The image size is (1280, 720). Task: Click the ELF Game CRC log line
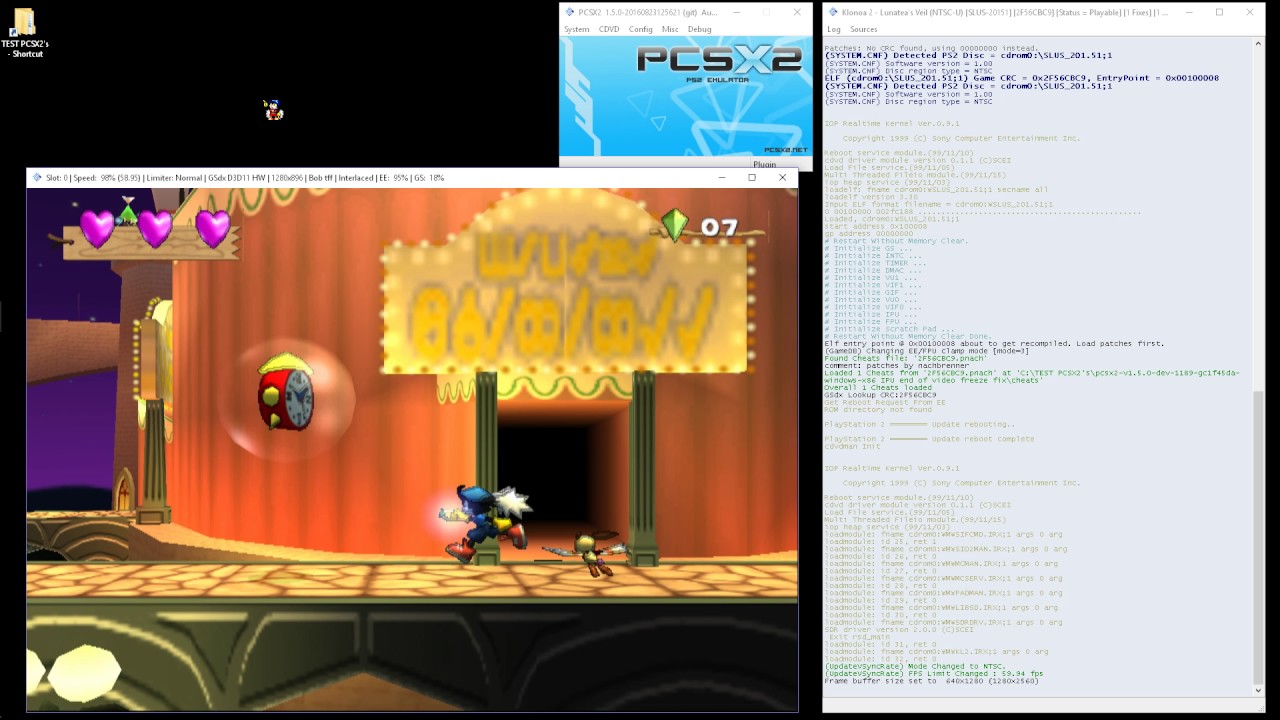[1021, 78]
